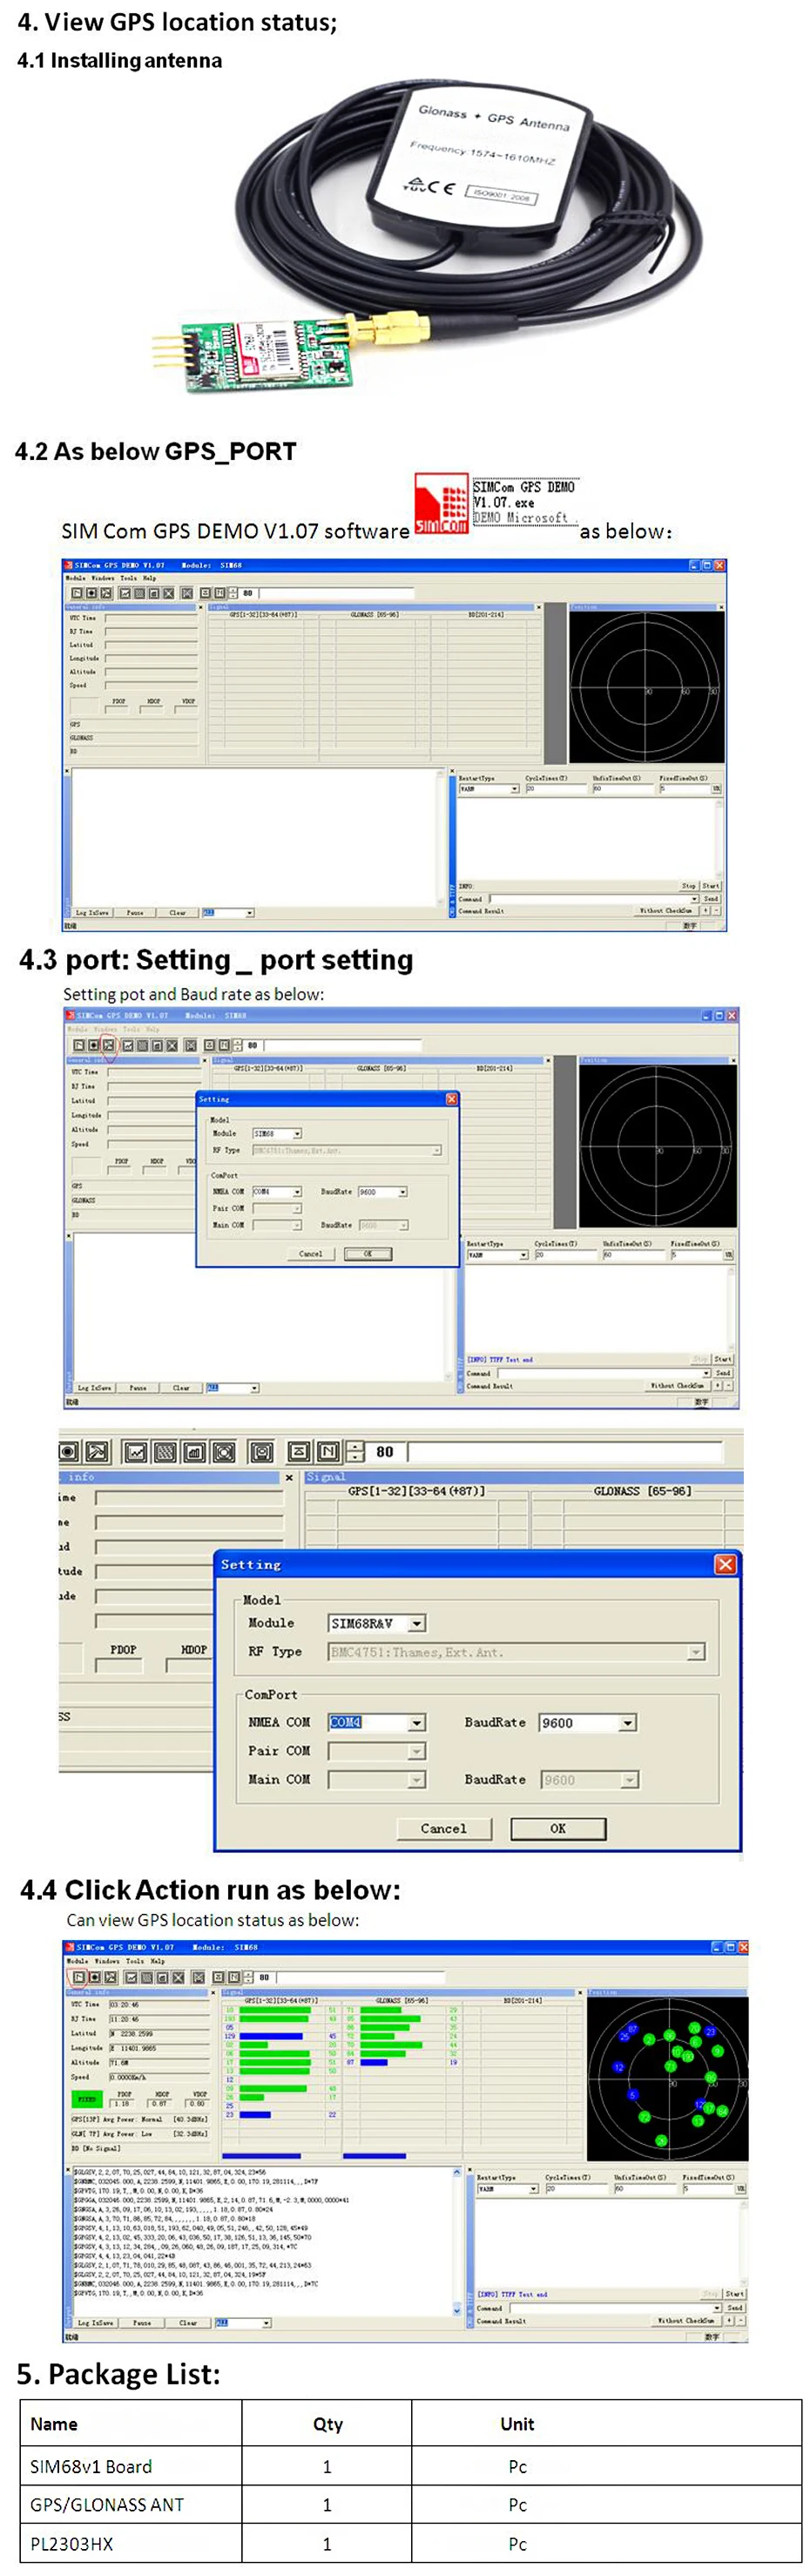Screen dimensions: 810x2576
Task: Launch the SIMCom GPS DEMO V1.07.exe icon
Action: (441, 503)
